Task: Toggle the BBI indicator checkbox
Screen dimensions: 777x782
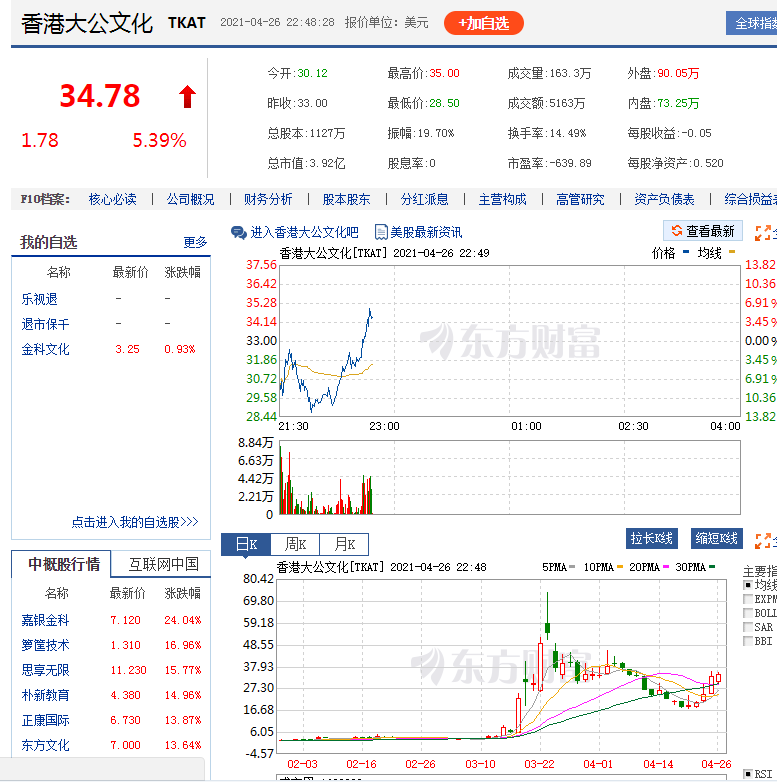Action: click(748, 641)
